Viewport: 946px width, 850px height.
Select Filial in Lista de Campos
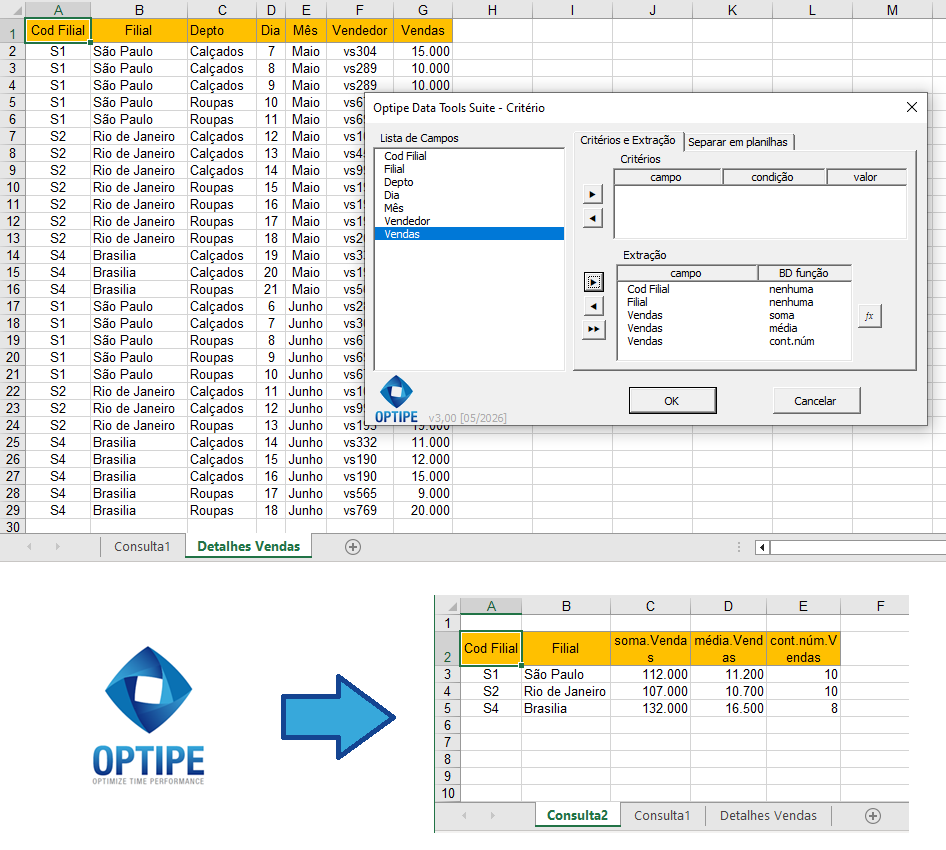click(469, 170)
